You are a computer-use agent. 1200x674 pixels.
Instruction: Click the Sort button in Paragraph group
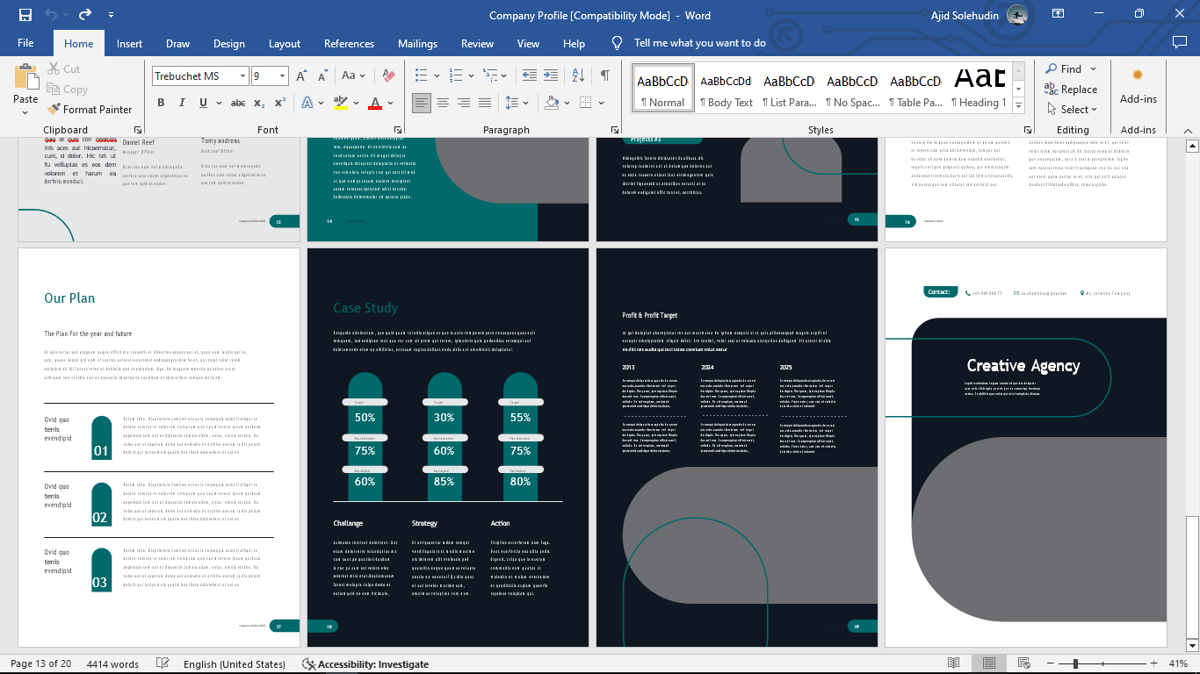[578, 75]
